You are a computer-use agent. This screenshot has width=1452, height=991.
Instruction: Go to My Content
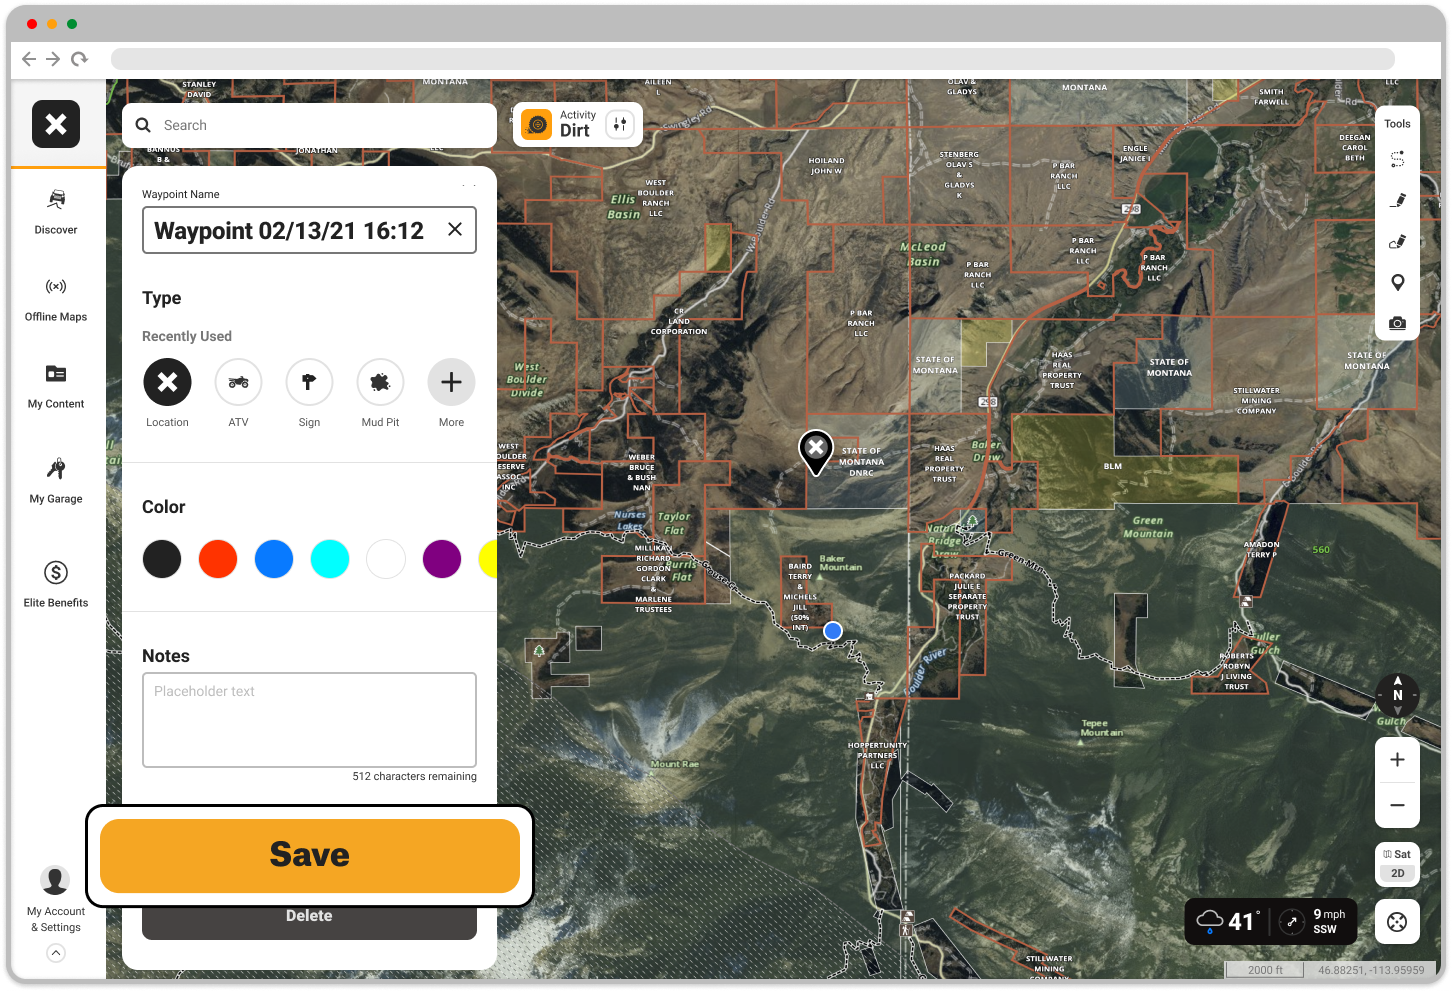point(56,387)
